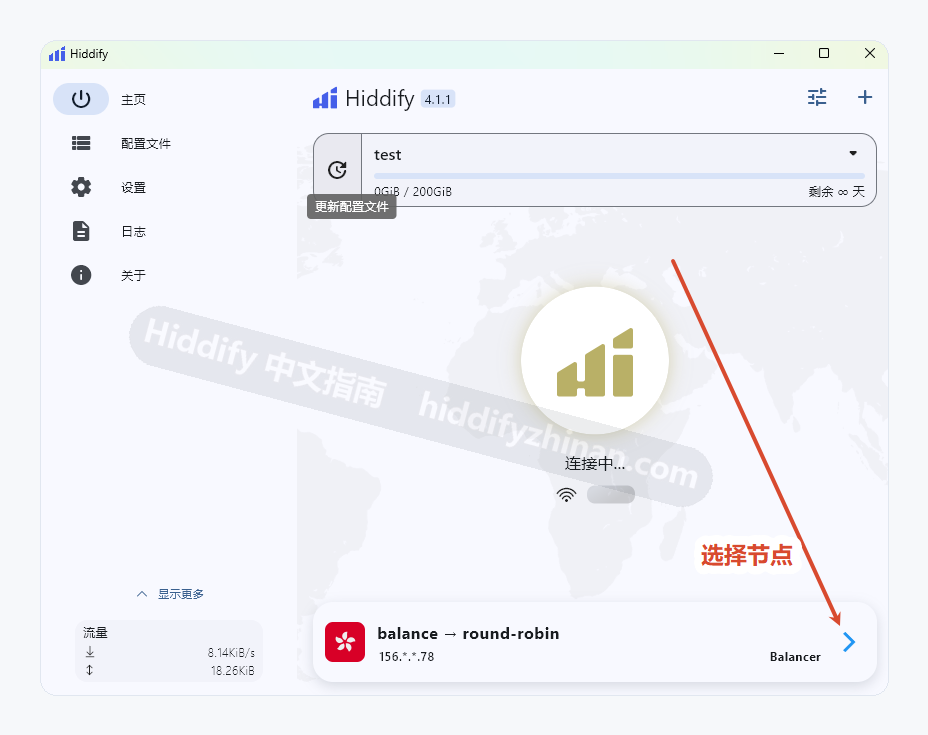Click the document icon beside 日志
928x735 pixels.
coord(81,231)
